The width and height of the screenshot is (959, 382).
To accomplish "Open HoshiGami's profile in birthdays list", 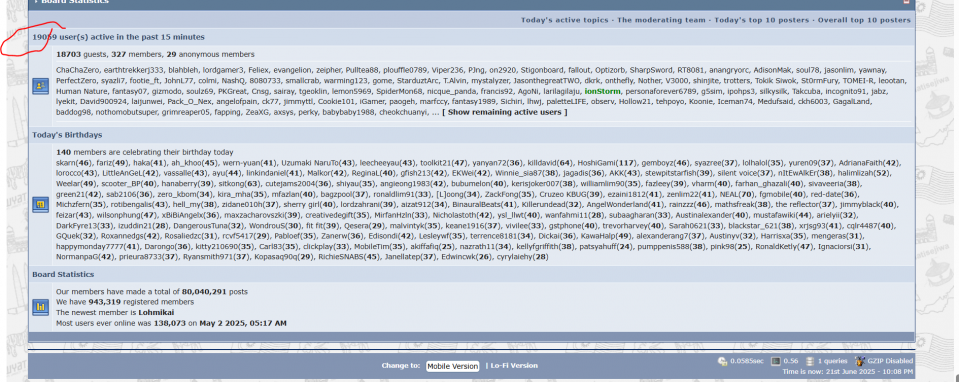I will (x=596, y=163).
